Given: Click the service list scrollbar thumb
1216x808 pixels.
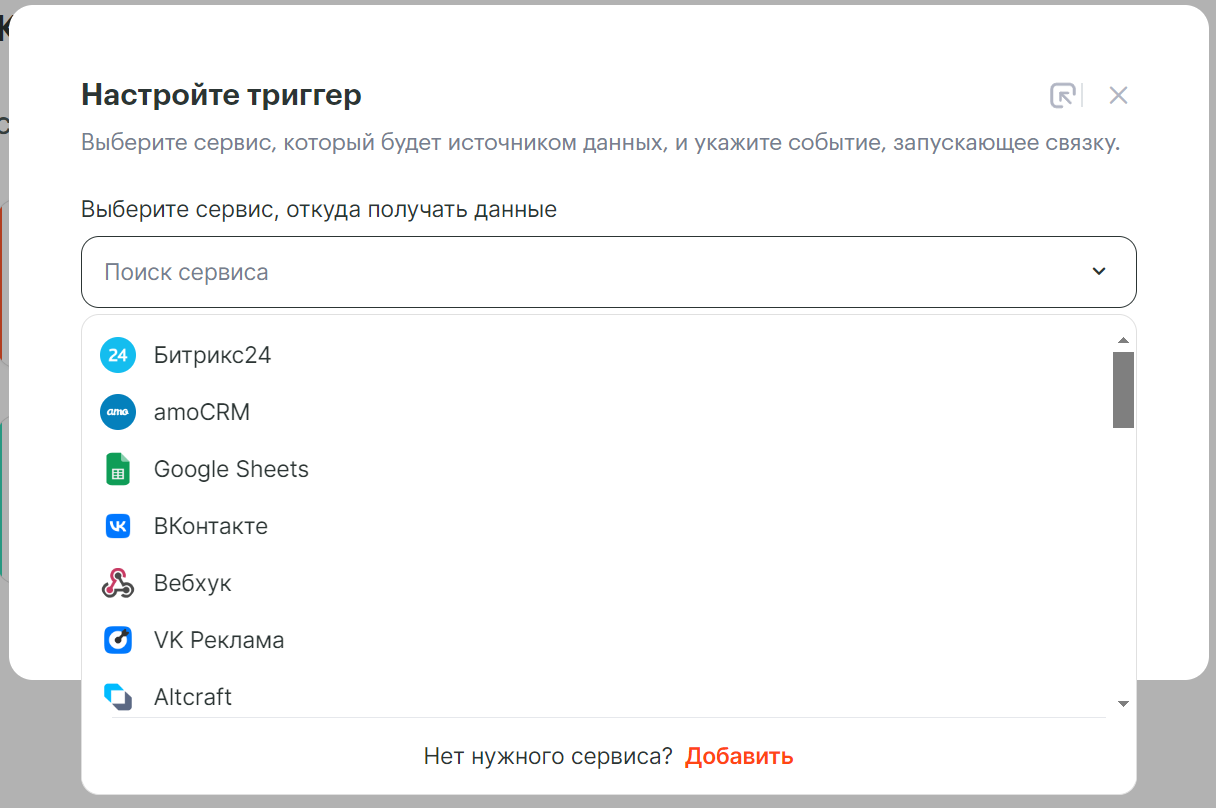Looking at the screenshot, I should pos(1123,390).
